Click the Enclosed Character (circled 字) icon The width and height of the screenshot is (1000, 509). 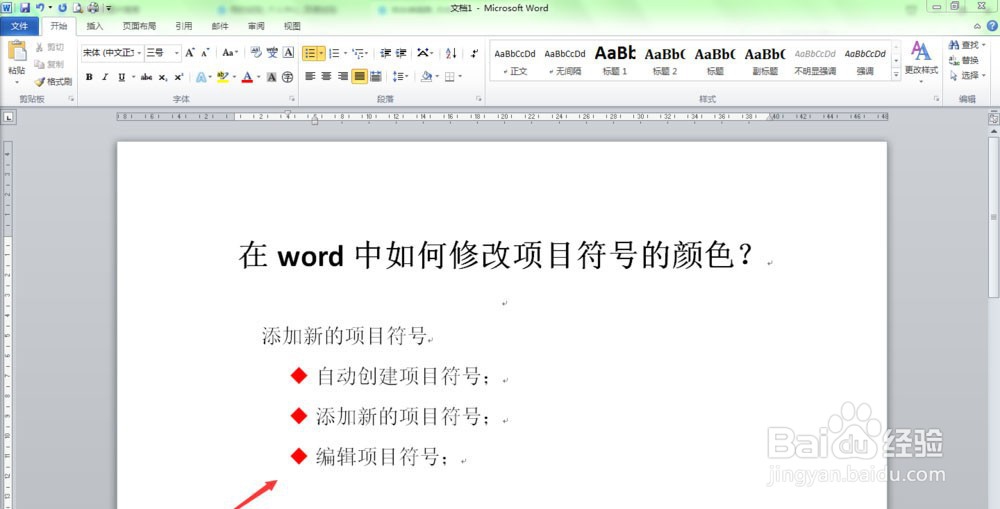pos(288,77)
